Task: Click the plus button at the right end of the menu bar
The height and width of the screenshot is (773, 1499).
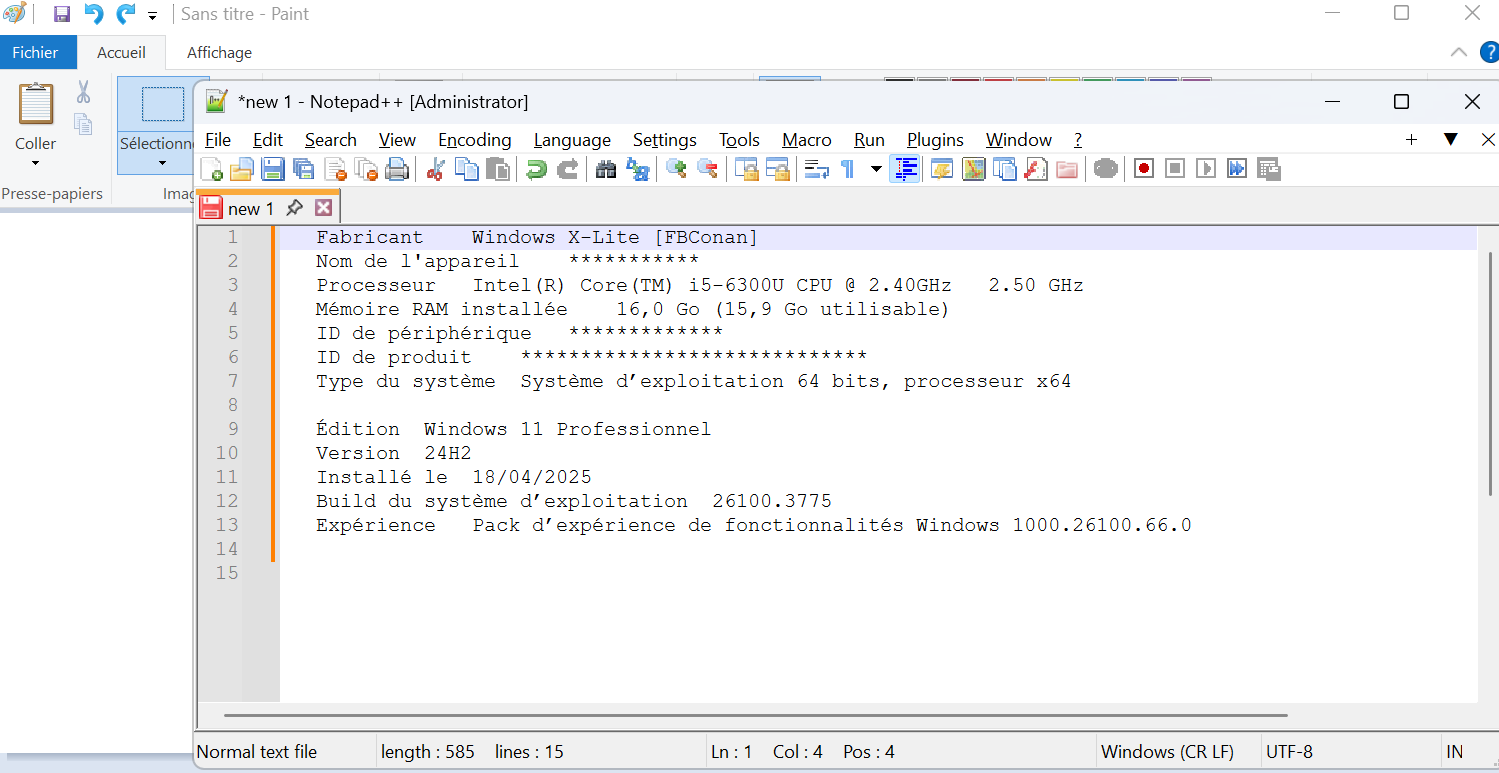Action: [1411, 140]
